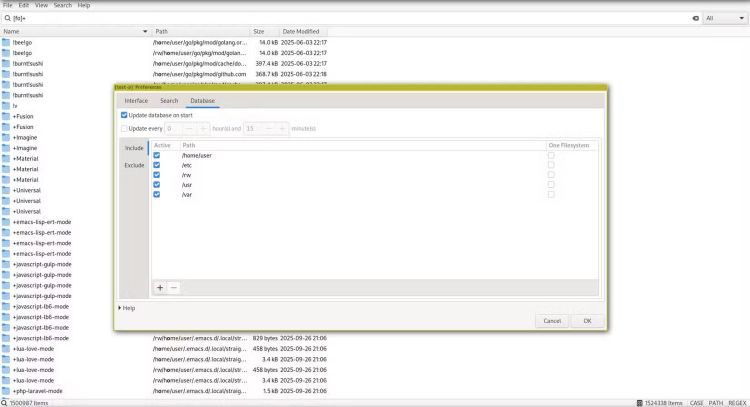750x407 pixels.
Task: Check One Filesystem for /home/user
Action: [x=551, y=155]
